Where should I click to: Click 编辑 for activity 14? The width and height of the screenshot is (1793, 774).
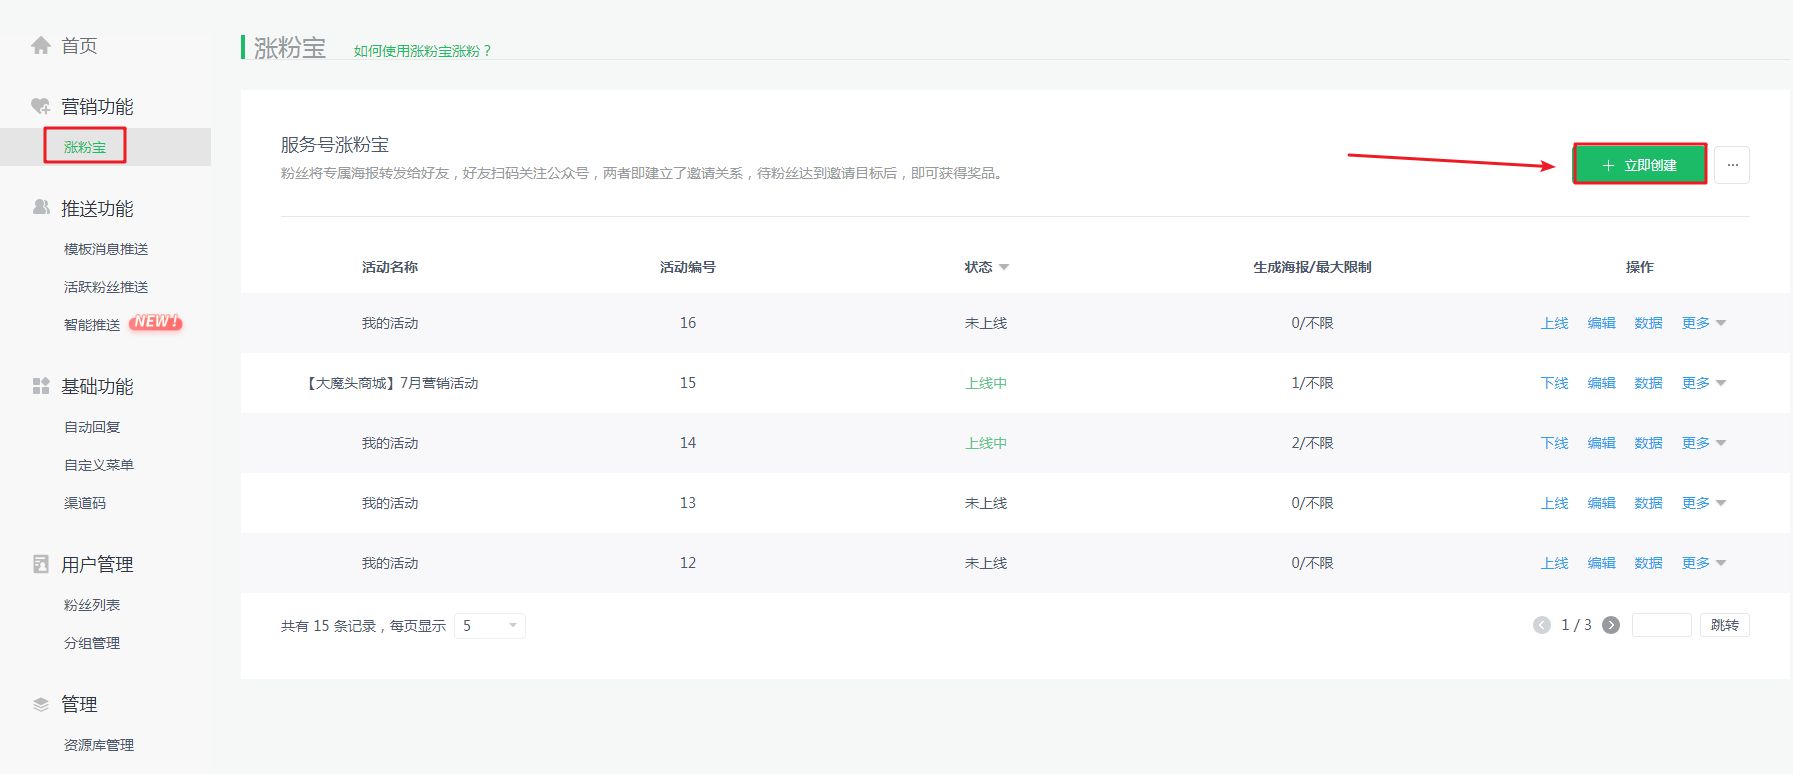point(1602,443)
